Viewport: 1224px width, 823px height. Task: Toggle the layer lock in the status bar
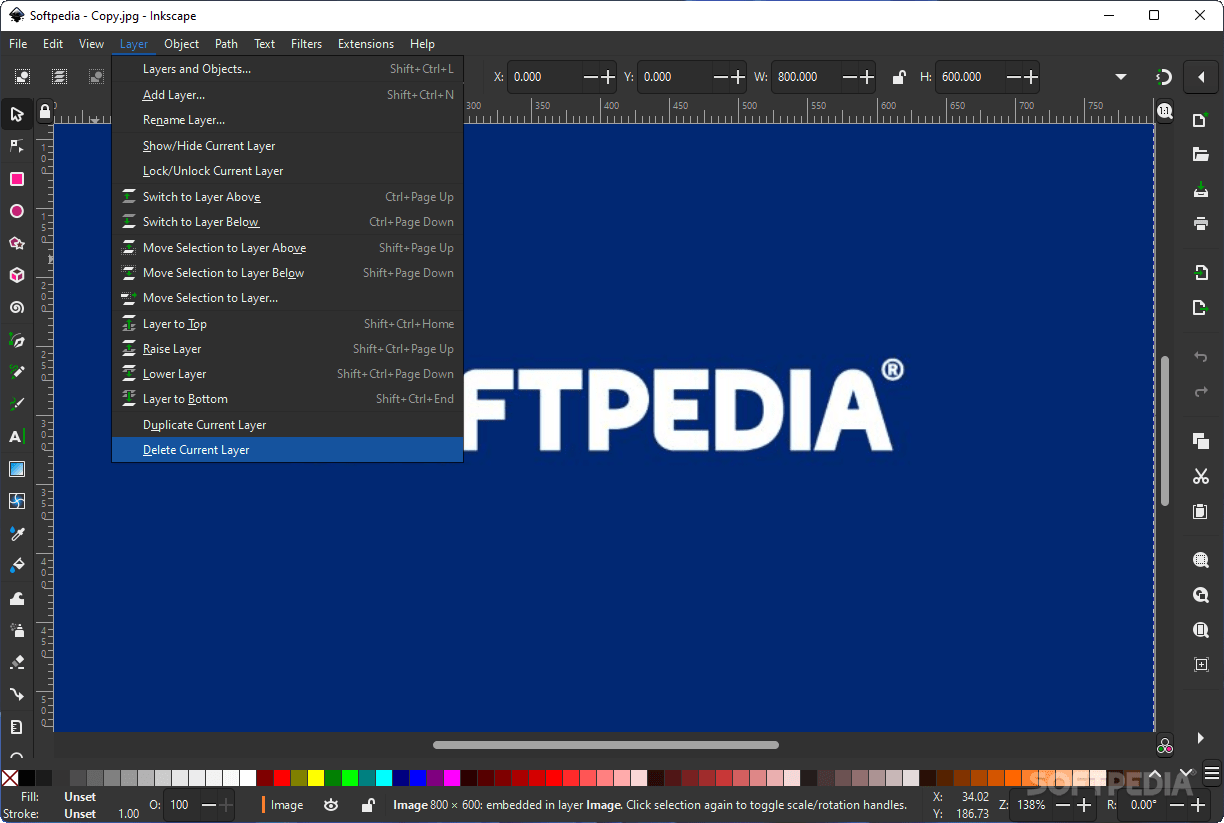367,805
